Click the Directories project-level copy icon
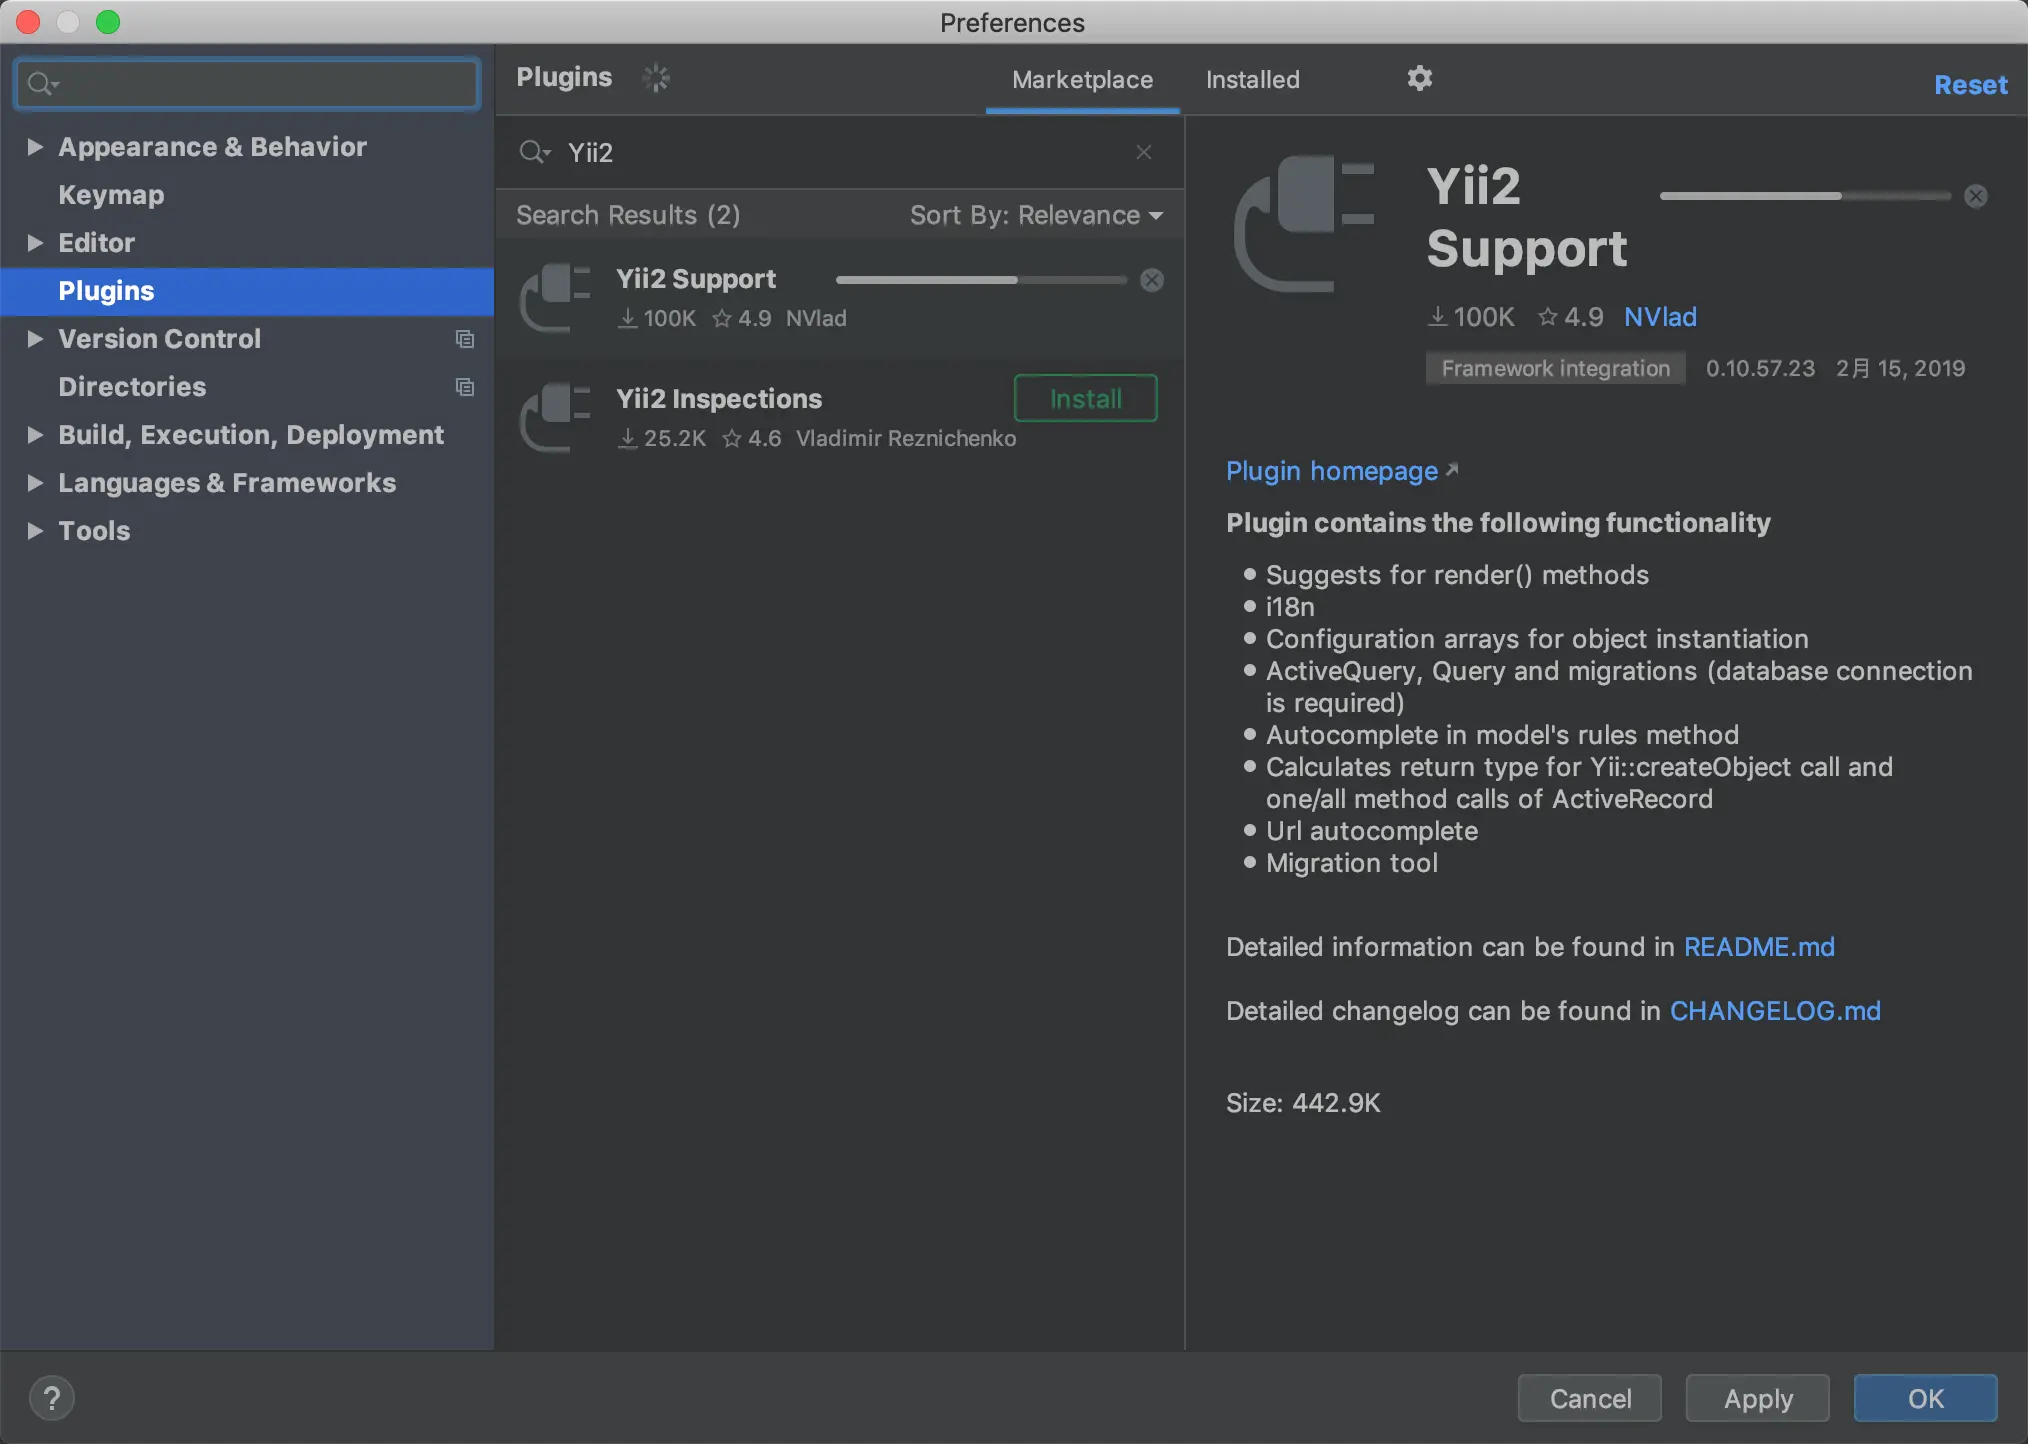 464,387
